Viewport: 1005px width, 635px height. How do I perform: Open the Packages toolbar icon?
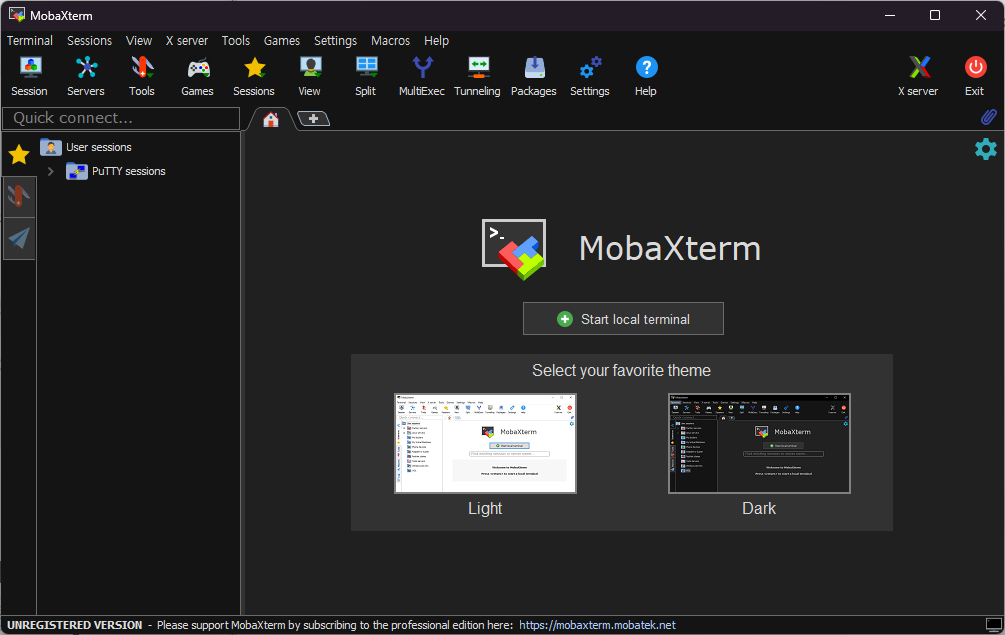click(x=534, y=67)
